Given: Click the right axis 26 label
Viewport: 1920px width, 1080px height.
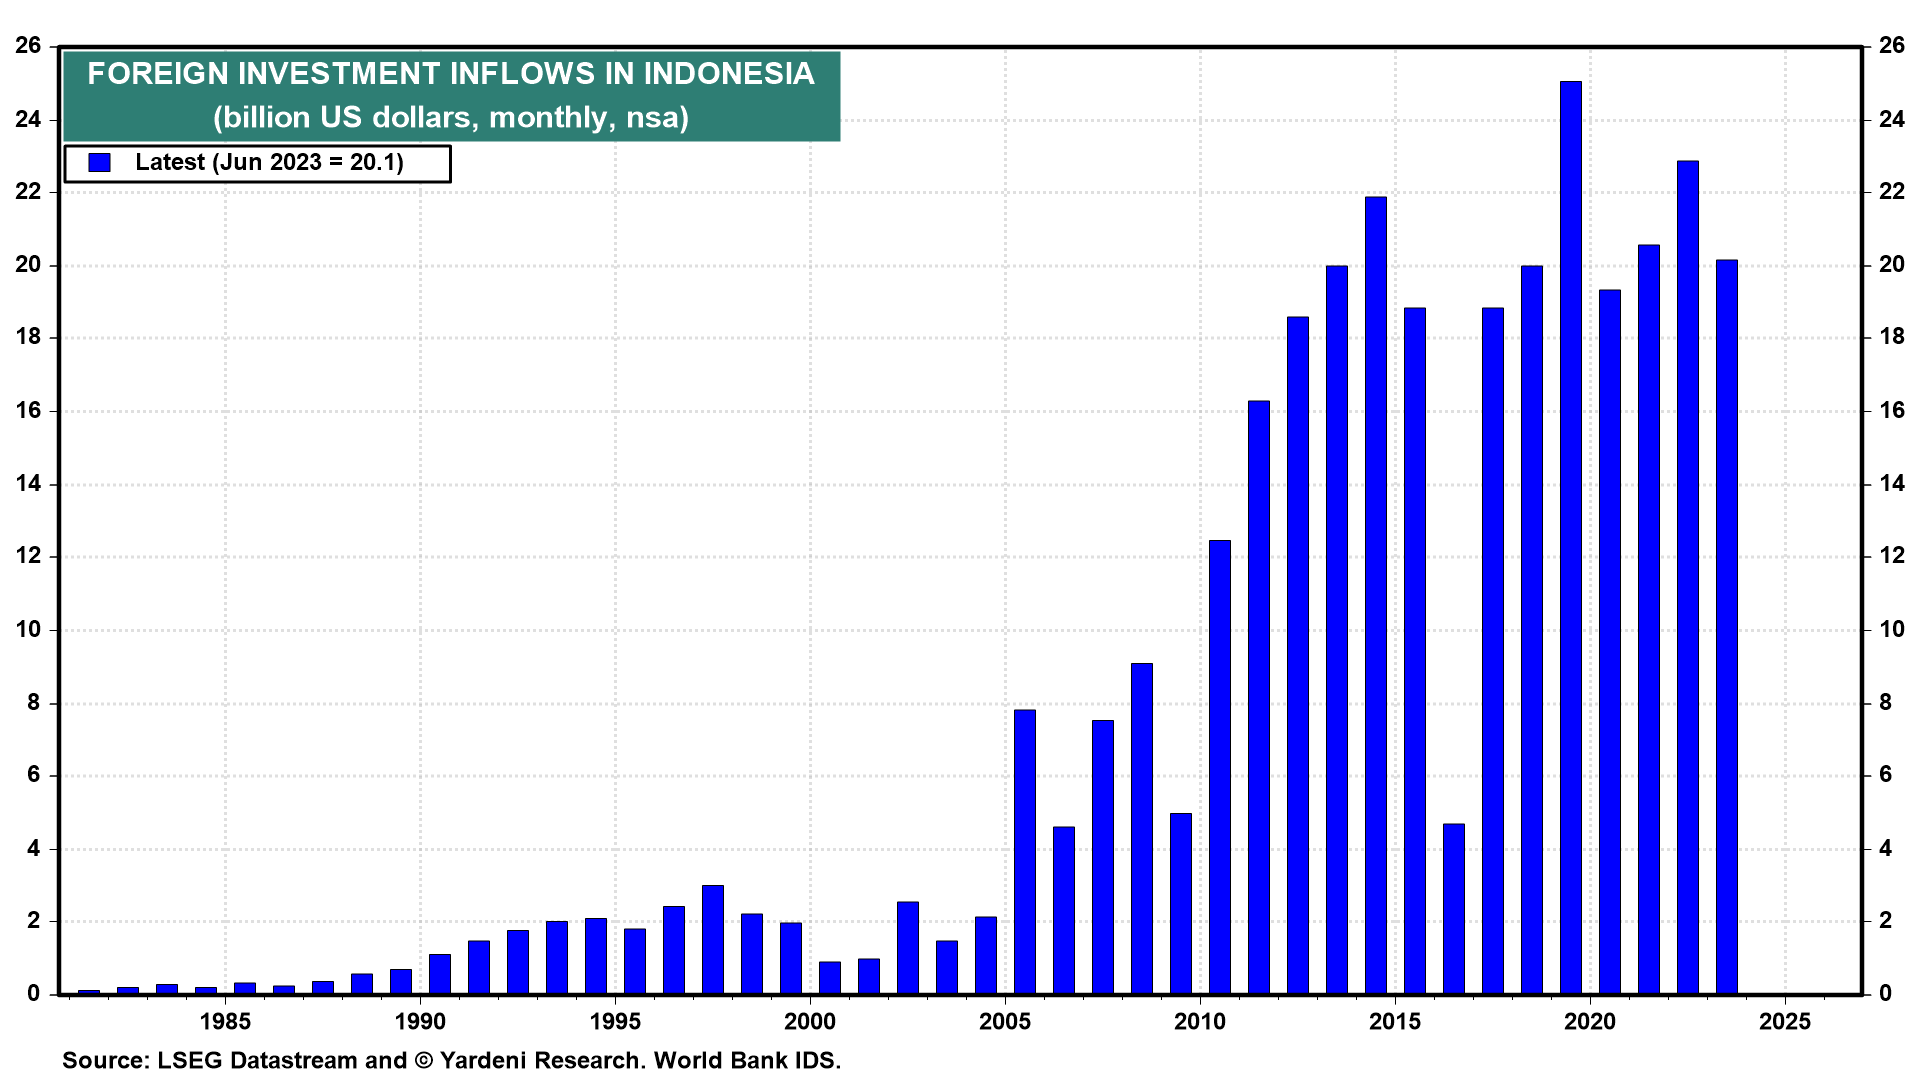Looking at the screenshot, I should point(1891,45).
